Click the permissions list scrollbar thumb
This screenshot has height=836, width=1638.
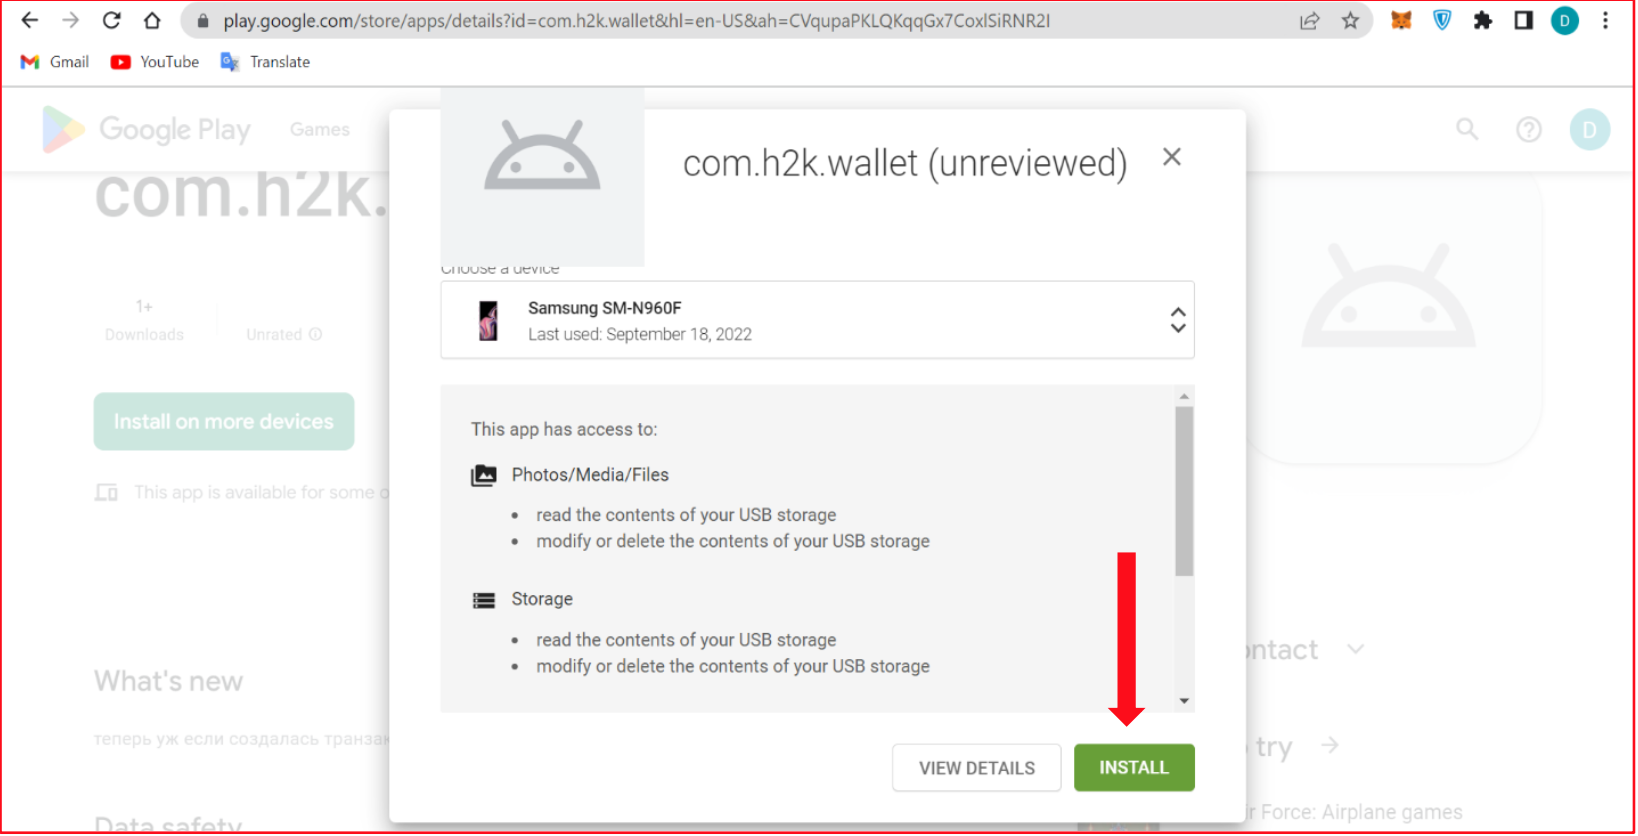1183,490
